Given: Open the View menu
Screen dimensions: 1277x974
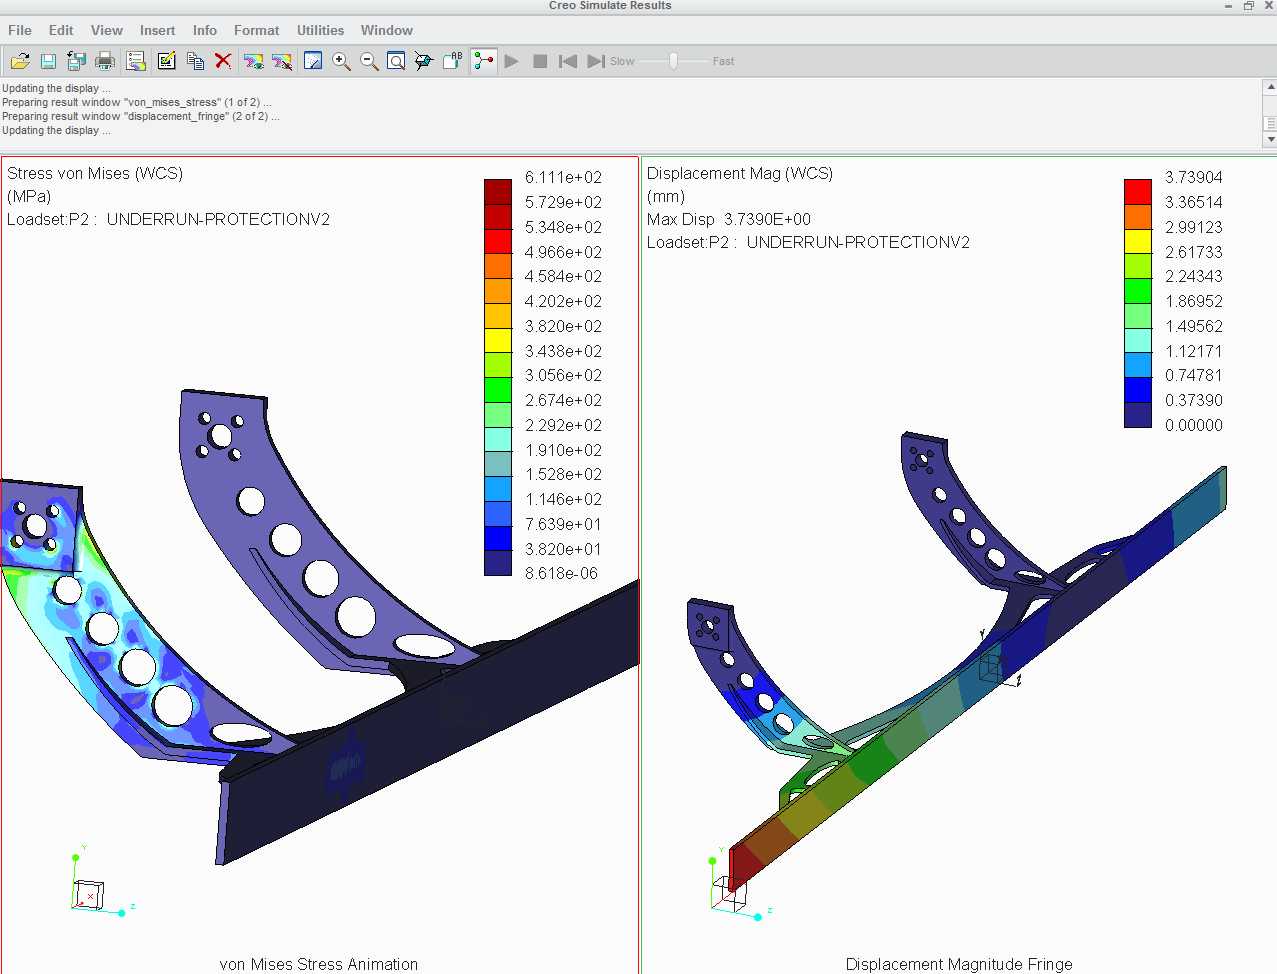Looking at the screenshot, I should point(107,30).
